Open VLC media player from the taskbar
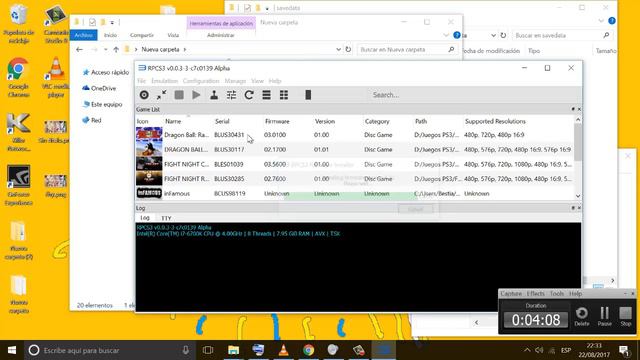The image size is (640, 360). (x=283, y=350)
